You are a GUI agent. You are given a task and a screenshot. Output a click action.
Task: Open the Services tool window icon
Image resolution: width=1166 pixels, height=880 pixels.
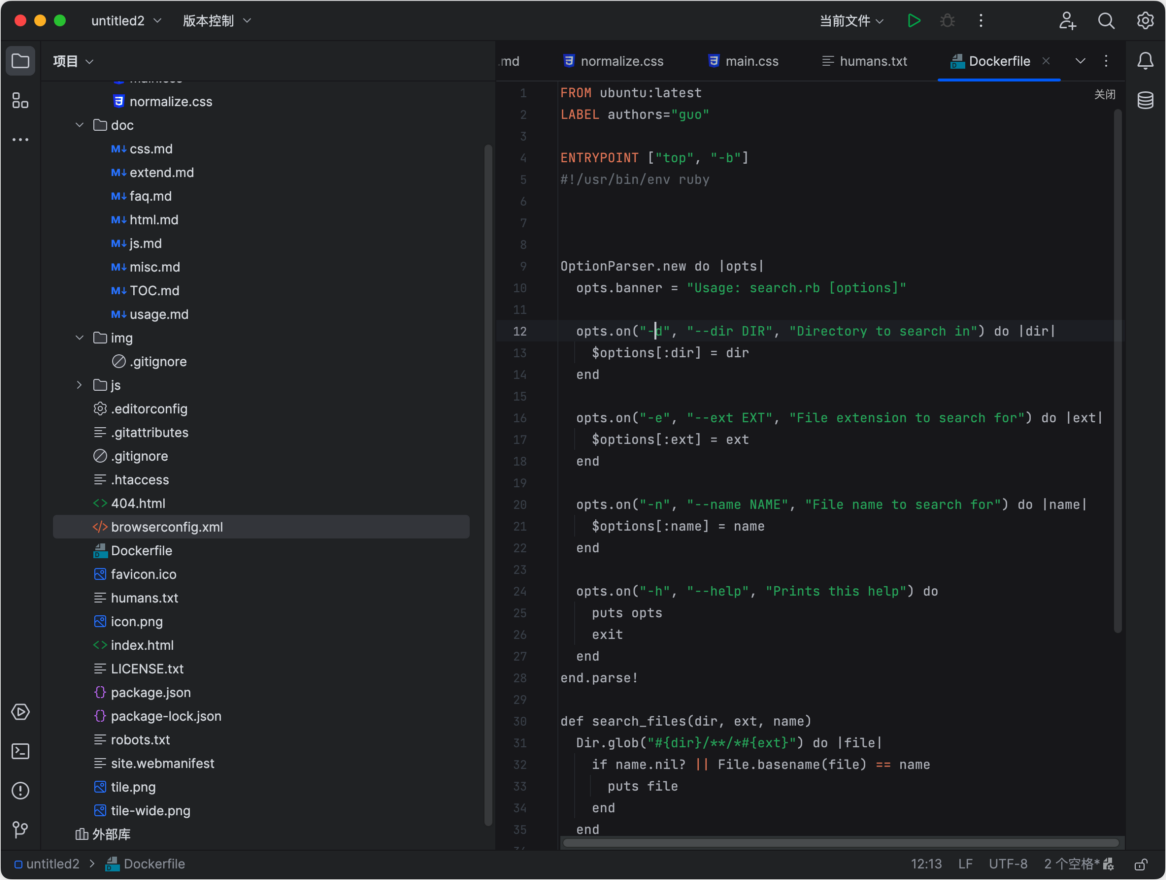(x=21, y=712)
